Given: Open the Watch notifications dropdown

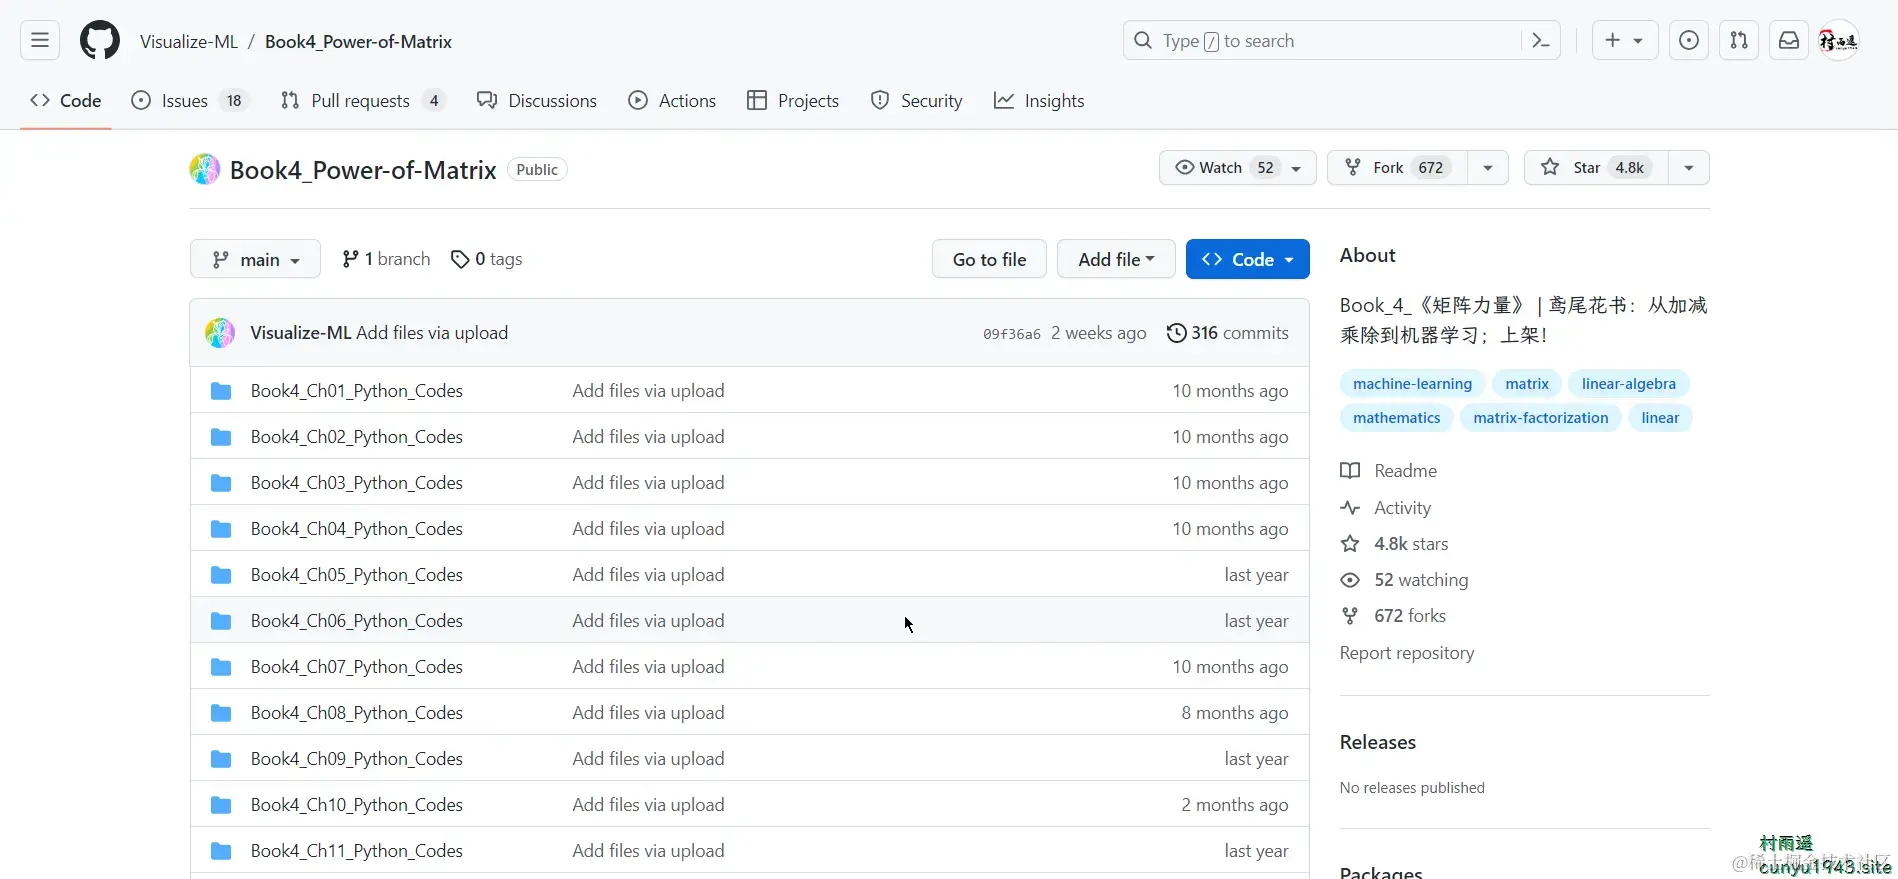Looking at the screenshot, I should [1237, 168].
